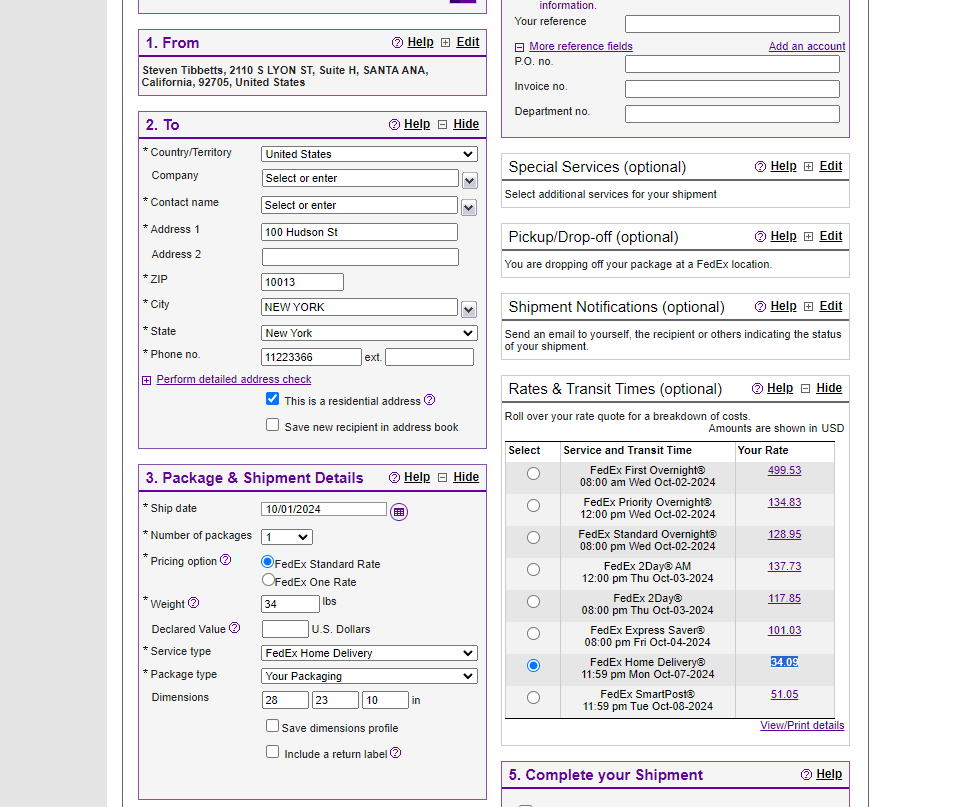Check Save new recipient in address book
Image resolution: width=954 pixels, height=807 pixels.
click(x=273, y=424)
